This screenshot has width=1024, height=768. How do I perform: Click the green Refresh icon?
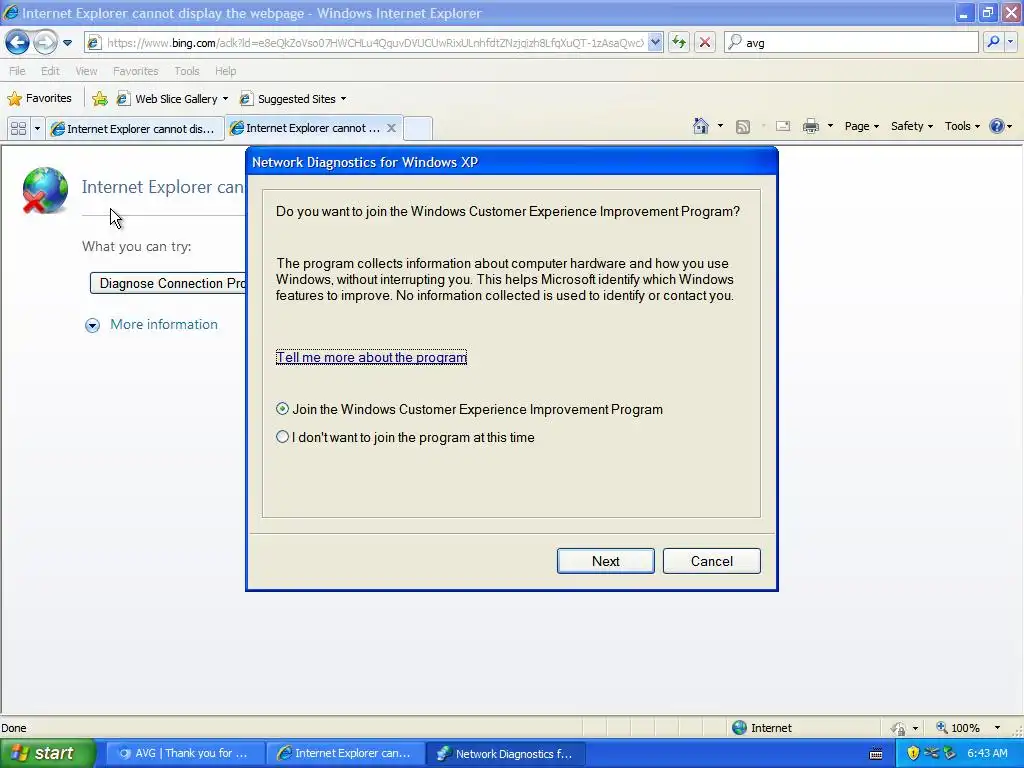coord(679,43)
